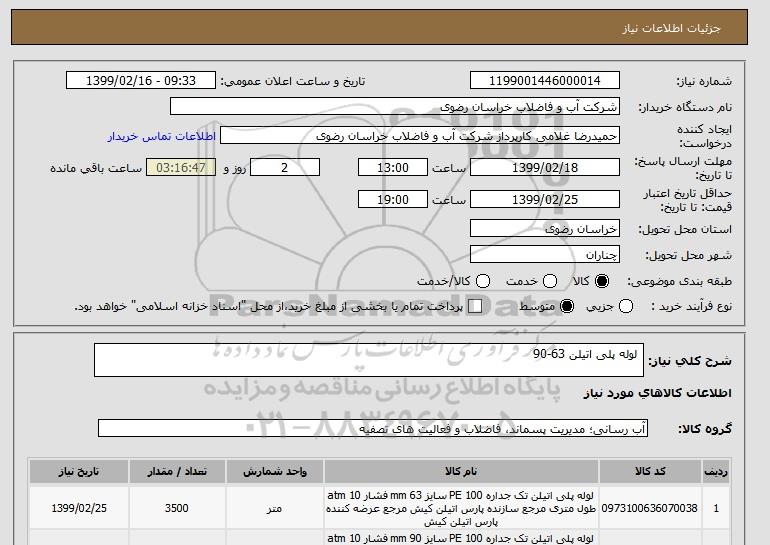The height and width of the screenshot is (545, 770).
Task: Click the نوع فرآیند خرید label
Action: click(691, 306)
